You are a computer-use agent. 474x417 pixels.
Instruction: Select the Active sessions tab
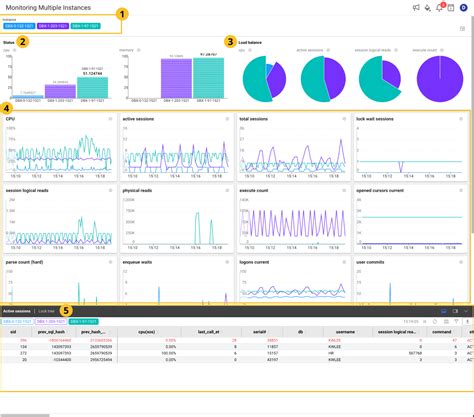17,311
